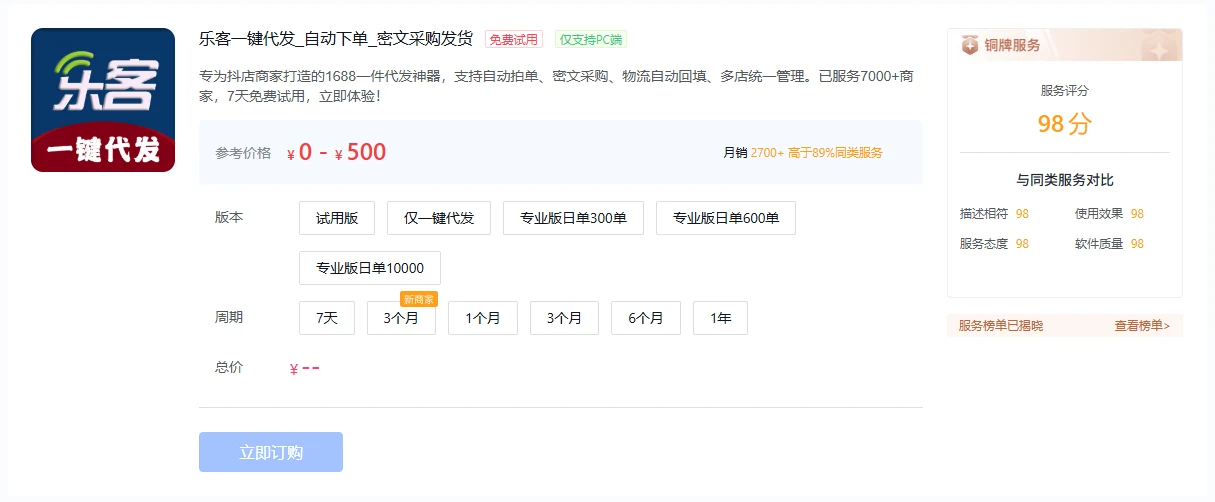
Task: Select the 仅一键代发 version option
Action: point(439,218)
